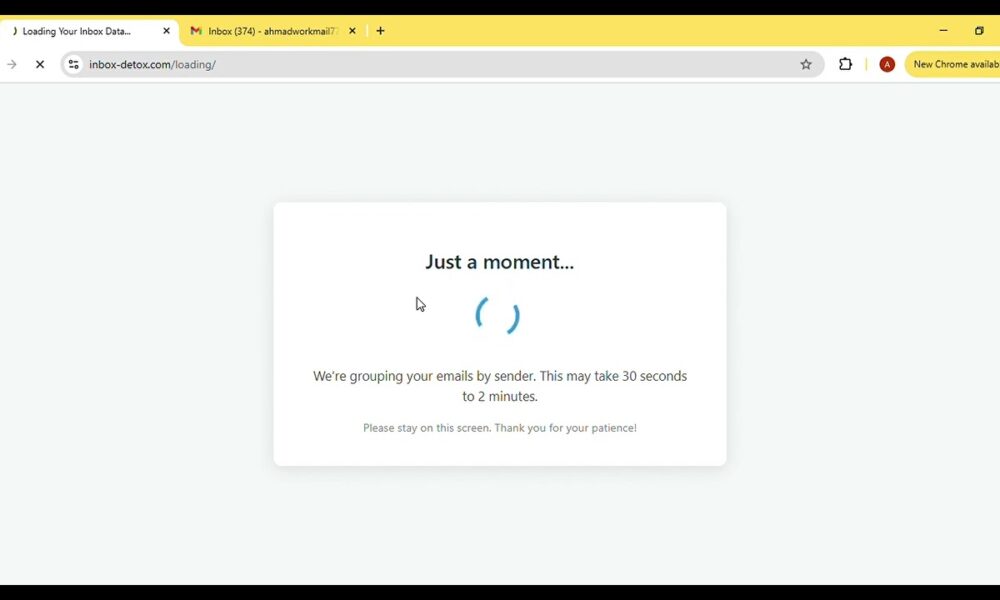The height and width of the screenshot is (600, 1000).
Task: Open the Extensions puzzle icon
Action: (x=846, y=64)
